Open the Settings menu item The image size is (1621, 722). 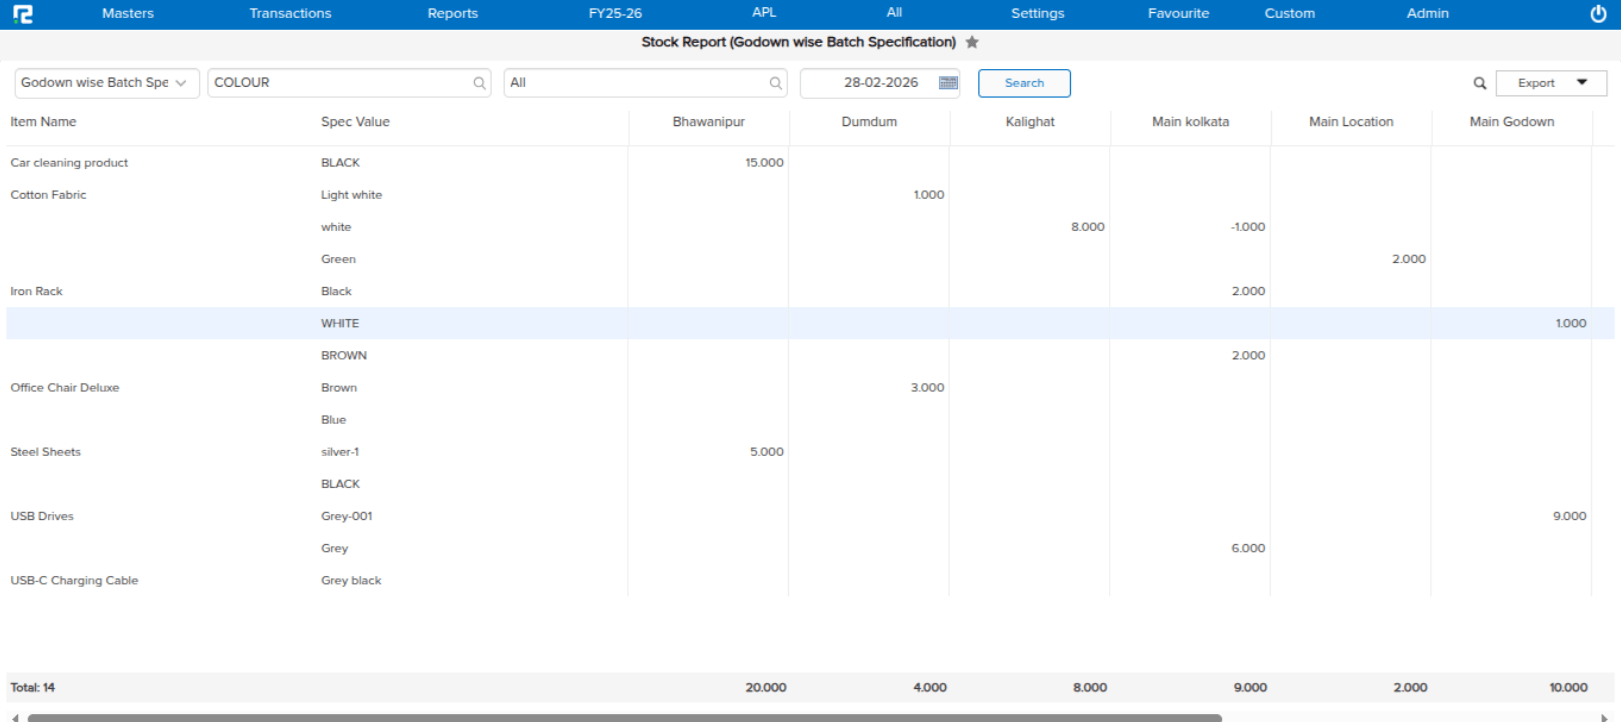tap(1037, 14)
